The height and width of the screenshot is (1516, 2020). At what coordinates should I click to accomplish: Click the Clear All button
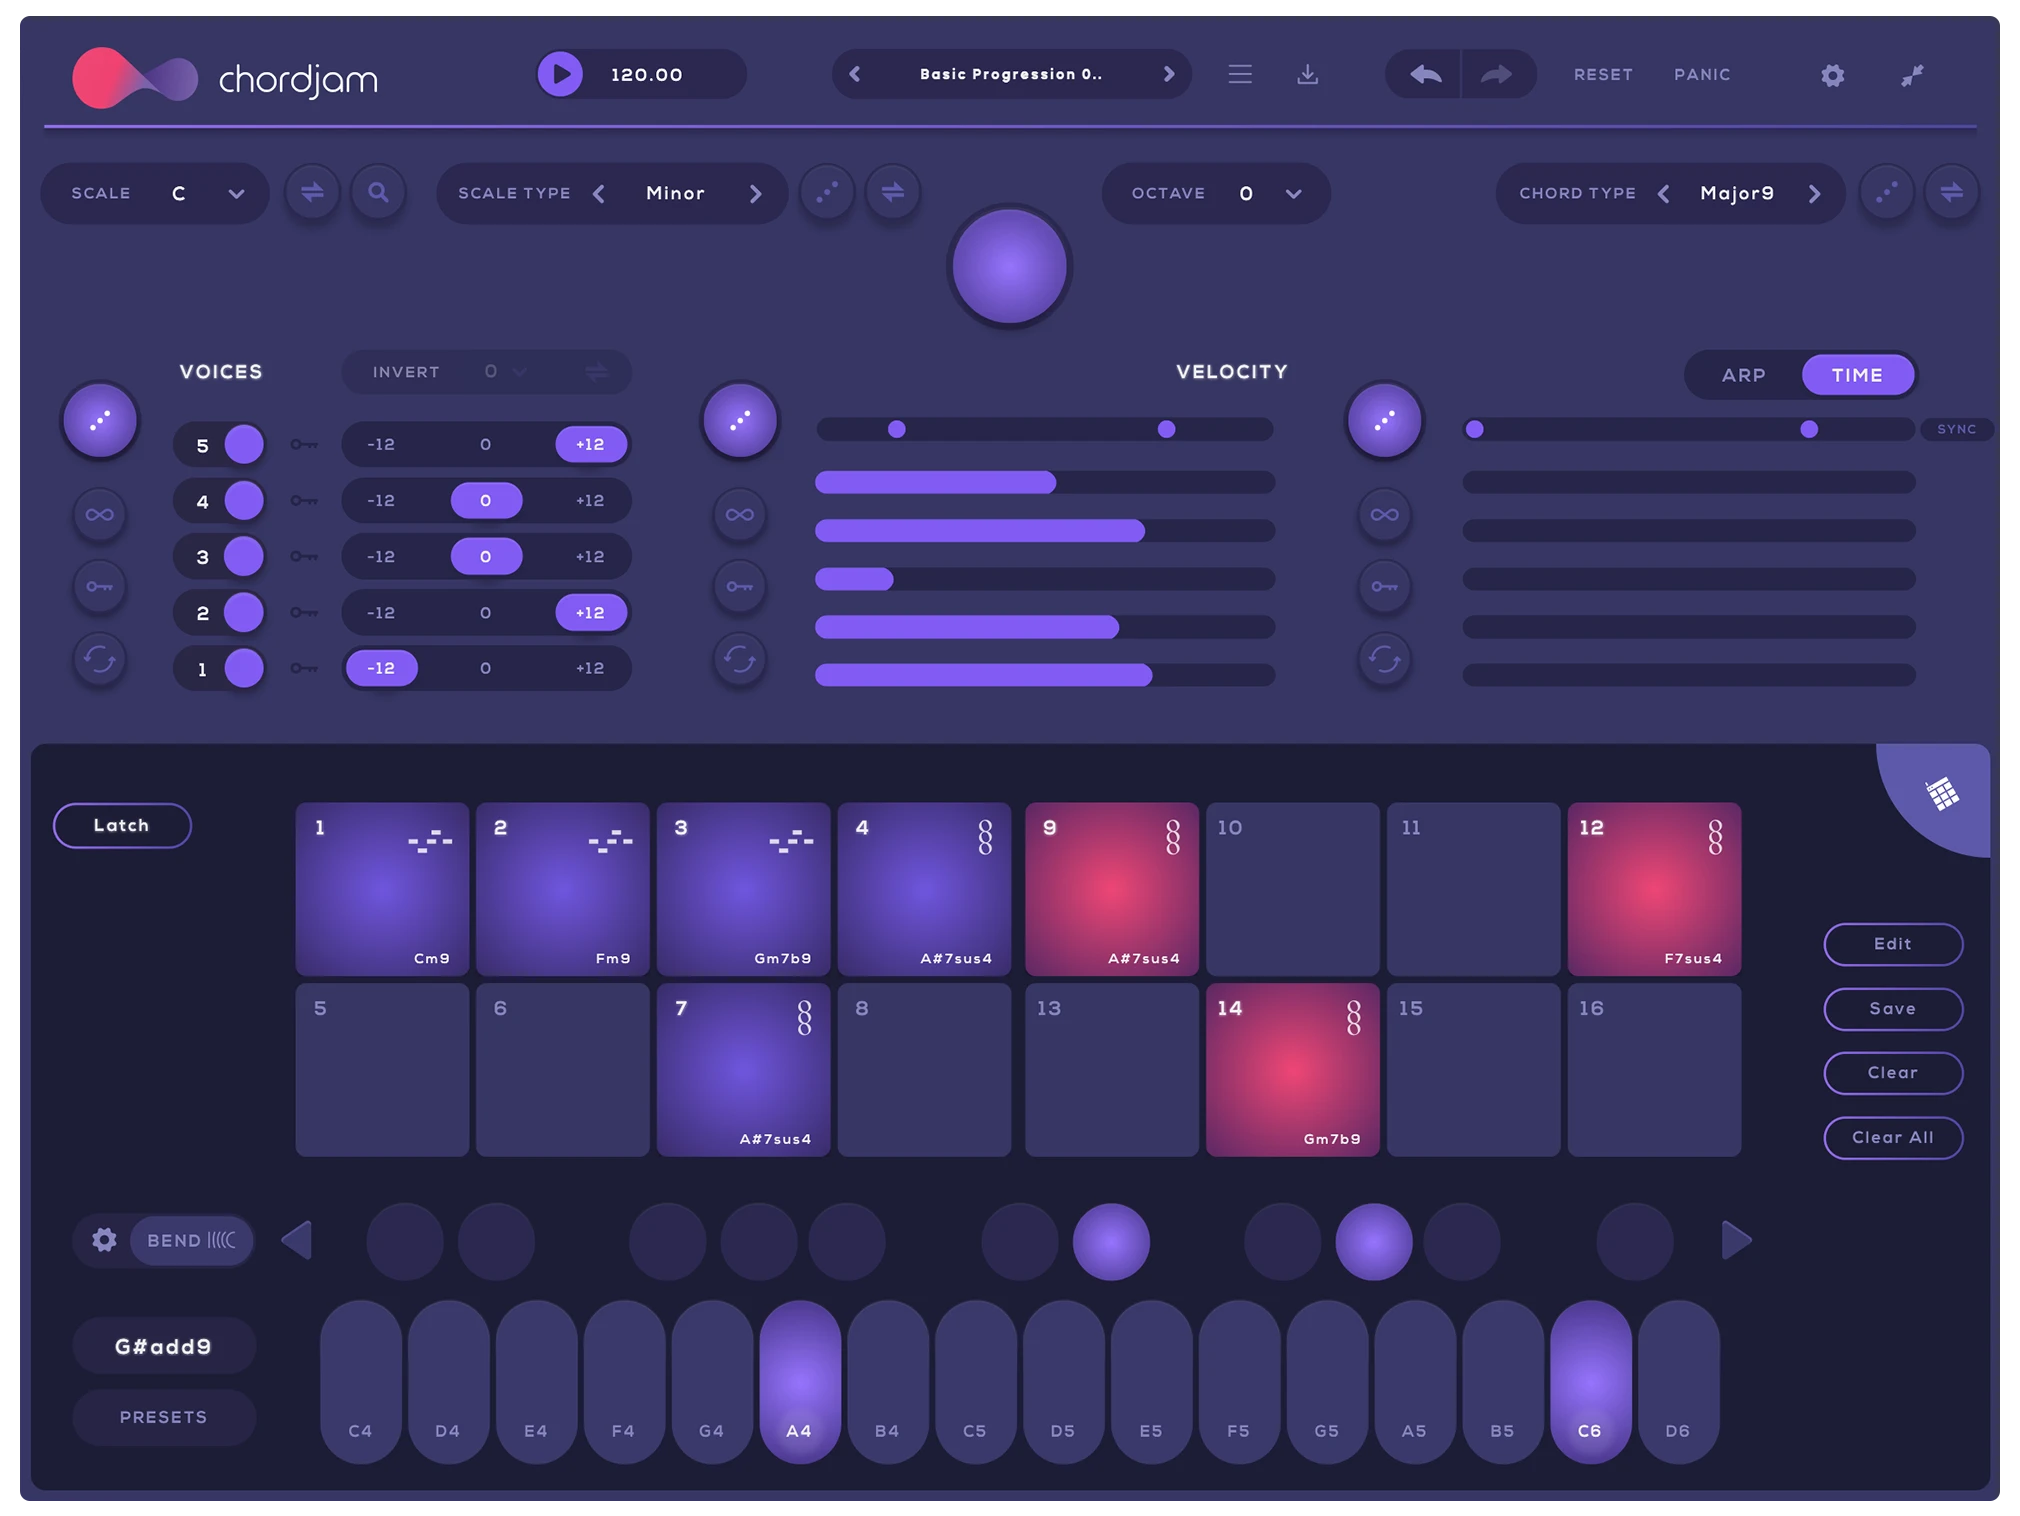click(1892, 1137)
